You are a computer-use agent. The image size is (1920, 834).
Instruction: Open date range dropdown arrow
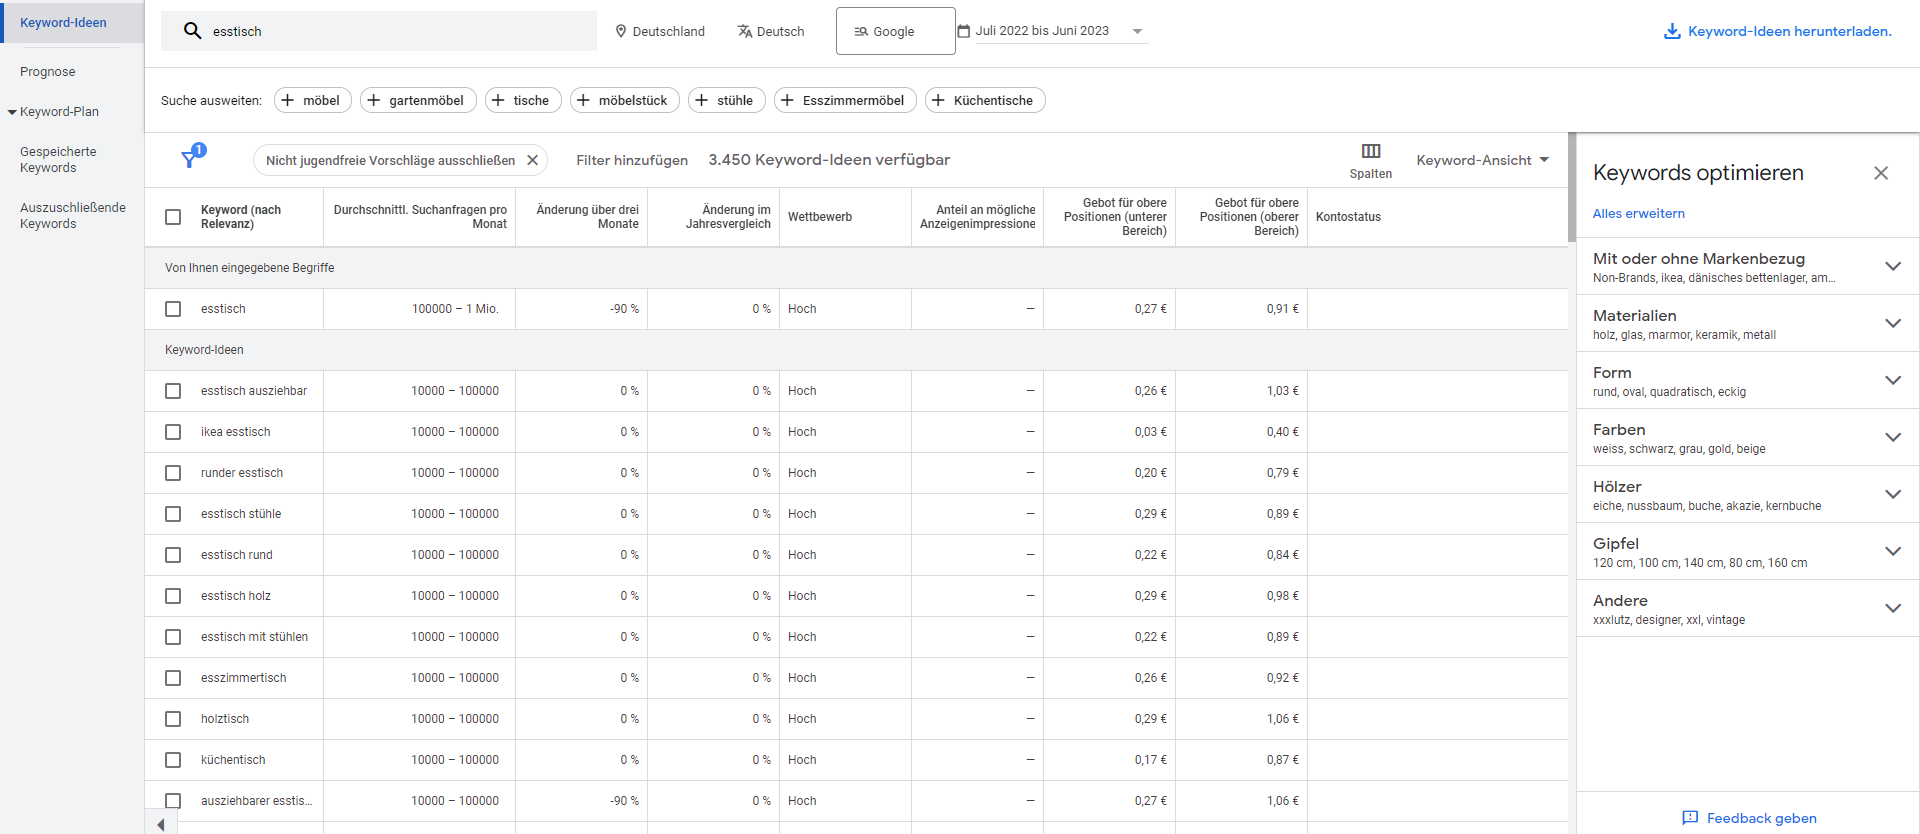(1137, 31)
